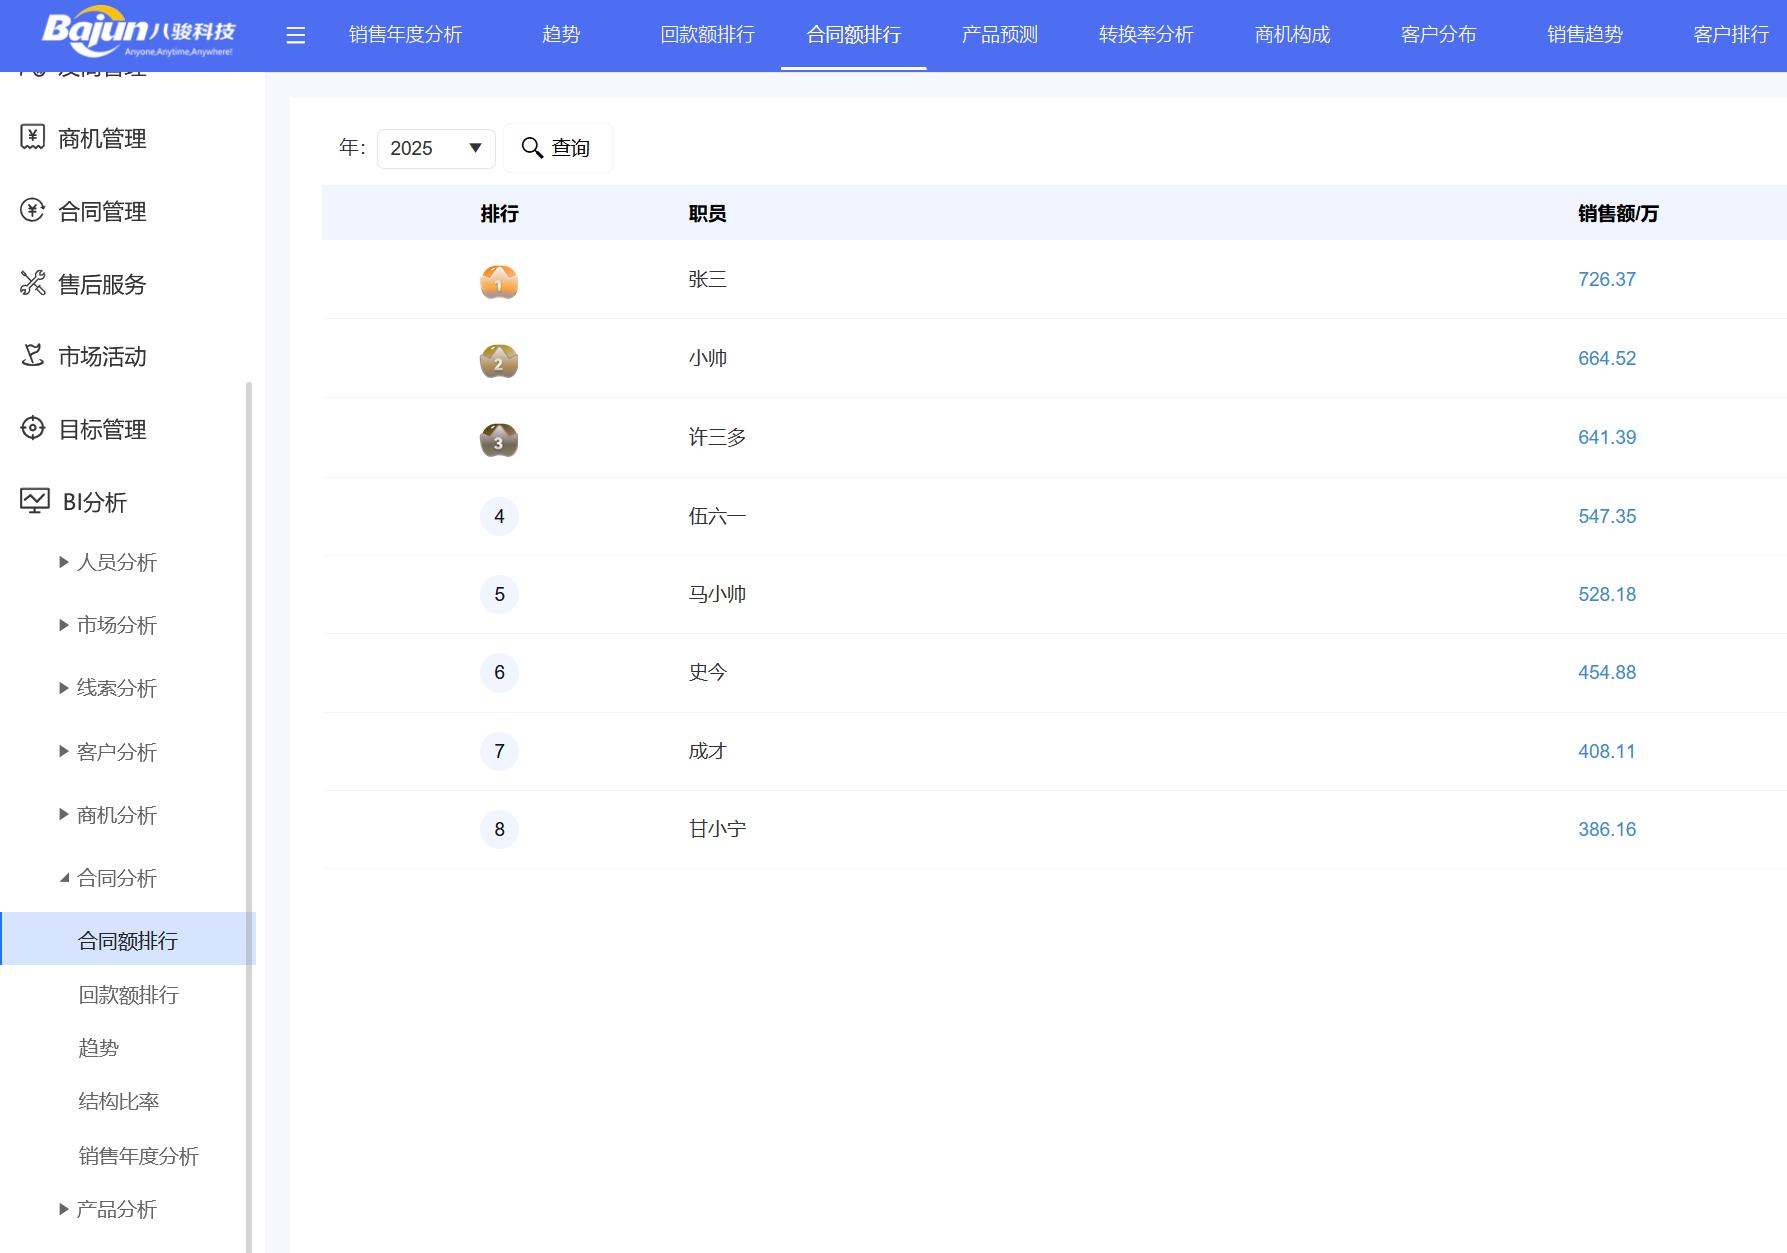Expand the 人员分析 tree node
This screenshot has height=1253, width=1787.
point(64,562)
